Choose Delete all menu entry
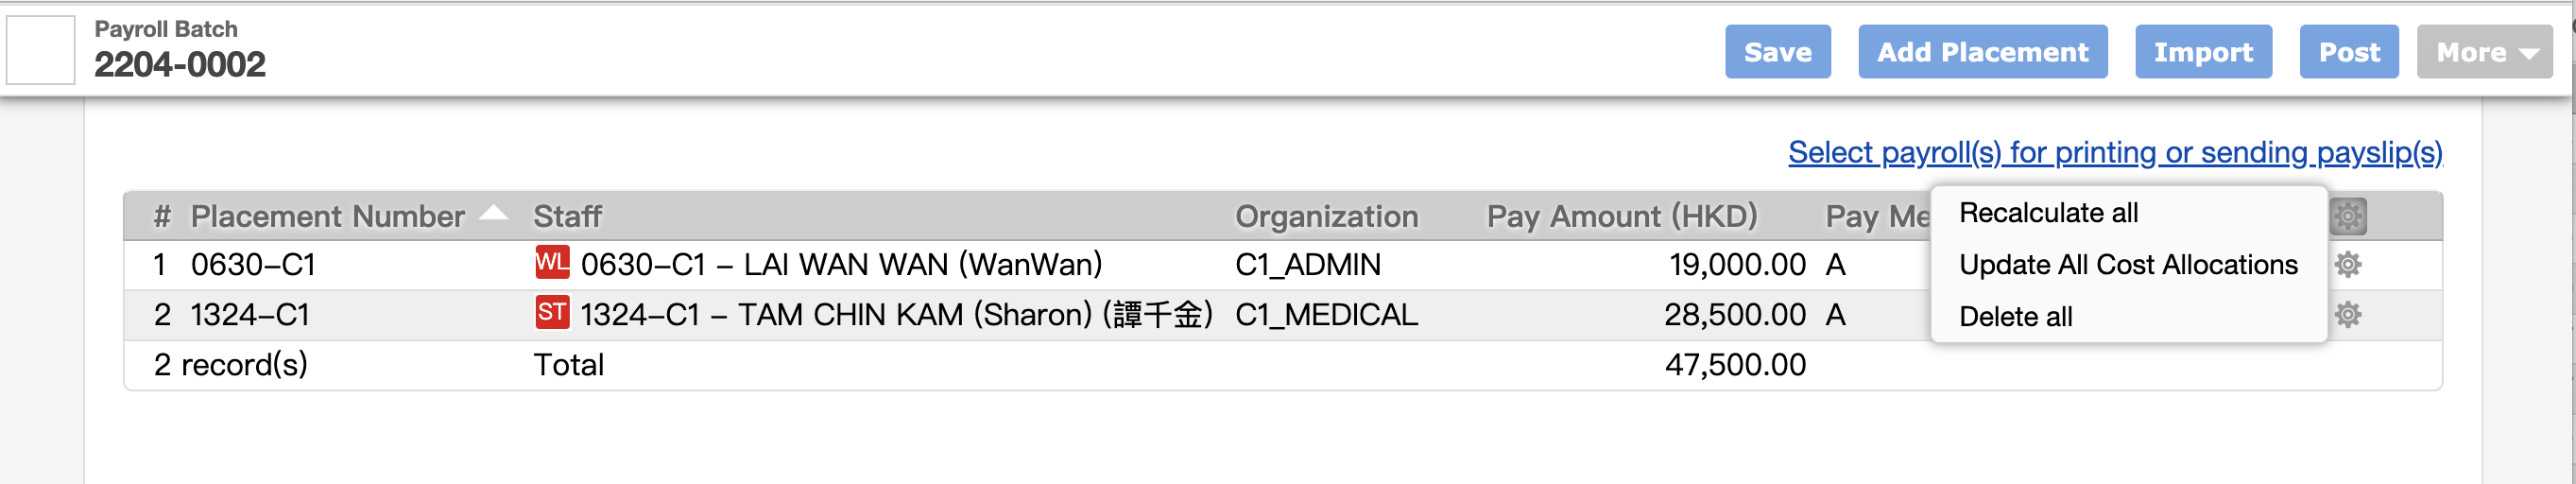 click(x=2015, y=317)
